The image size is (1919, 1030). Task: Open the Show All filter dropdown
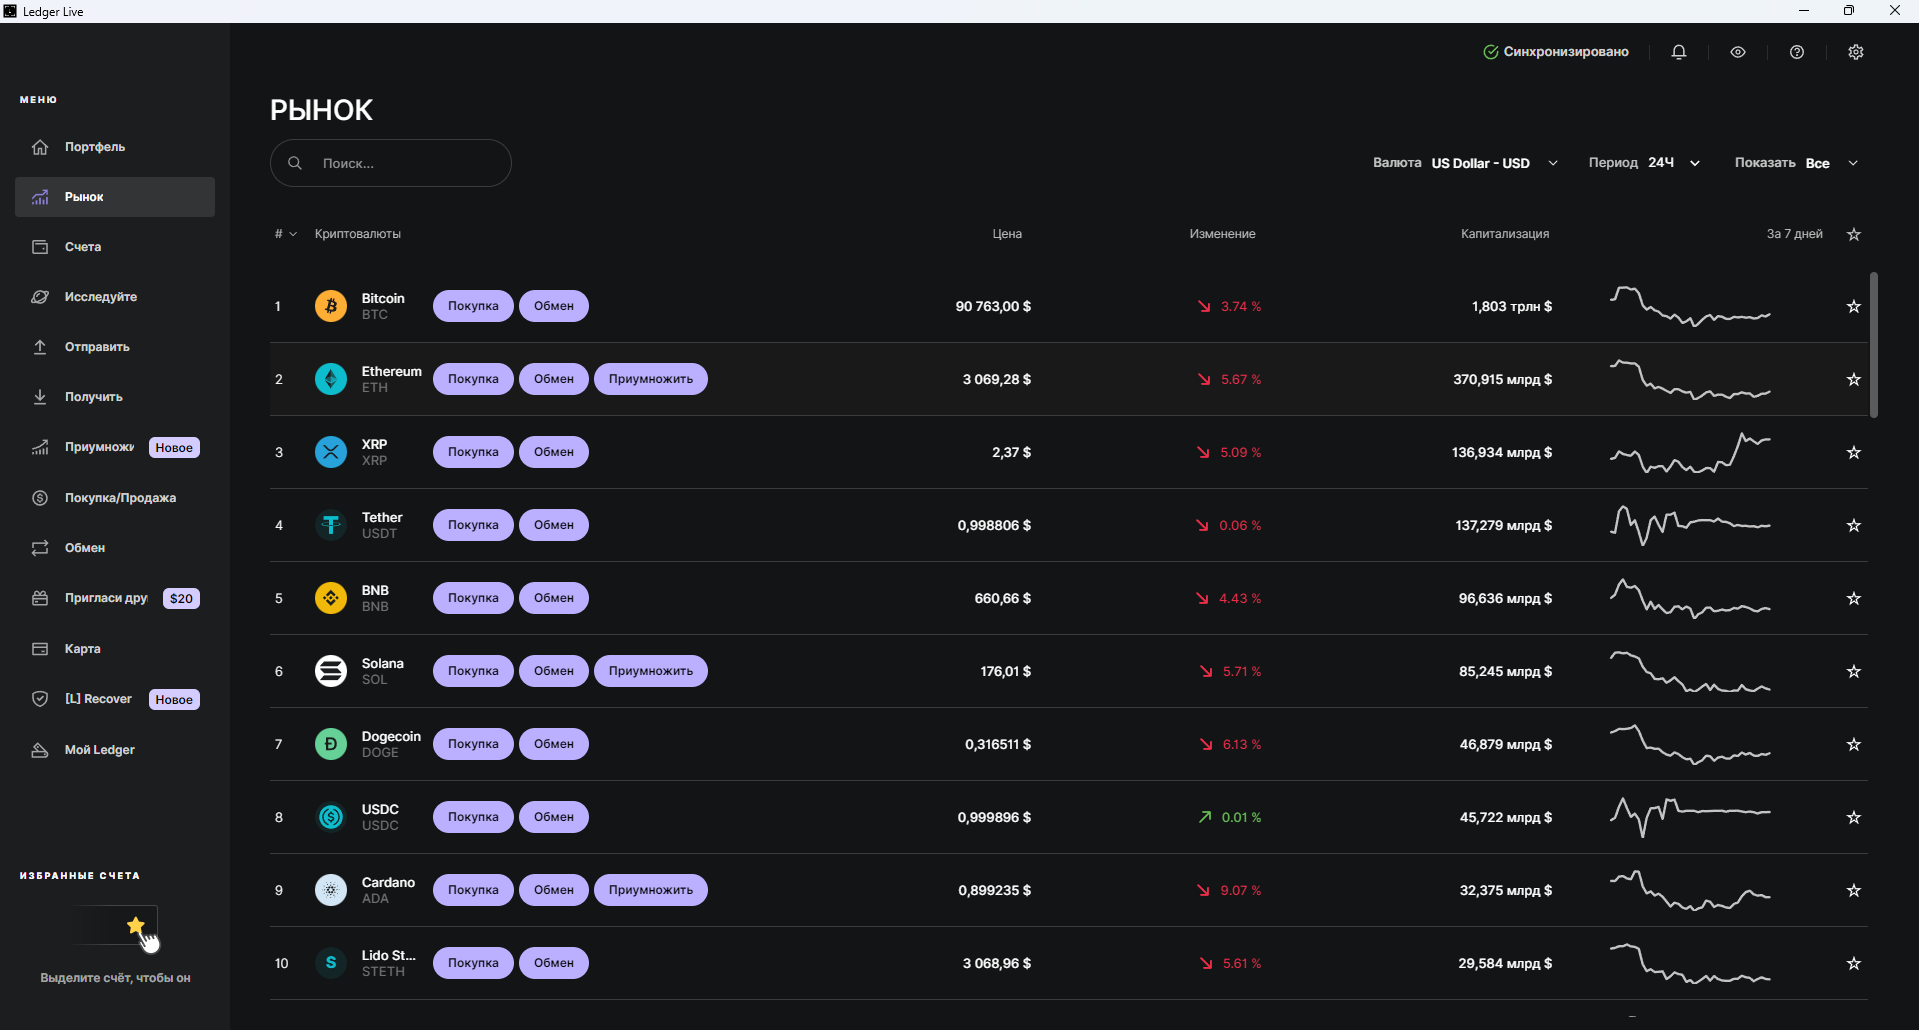point(1832,163)
